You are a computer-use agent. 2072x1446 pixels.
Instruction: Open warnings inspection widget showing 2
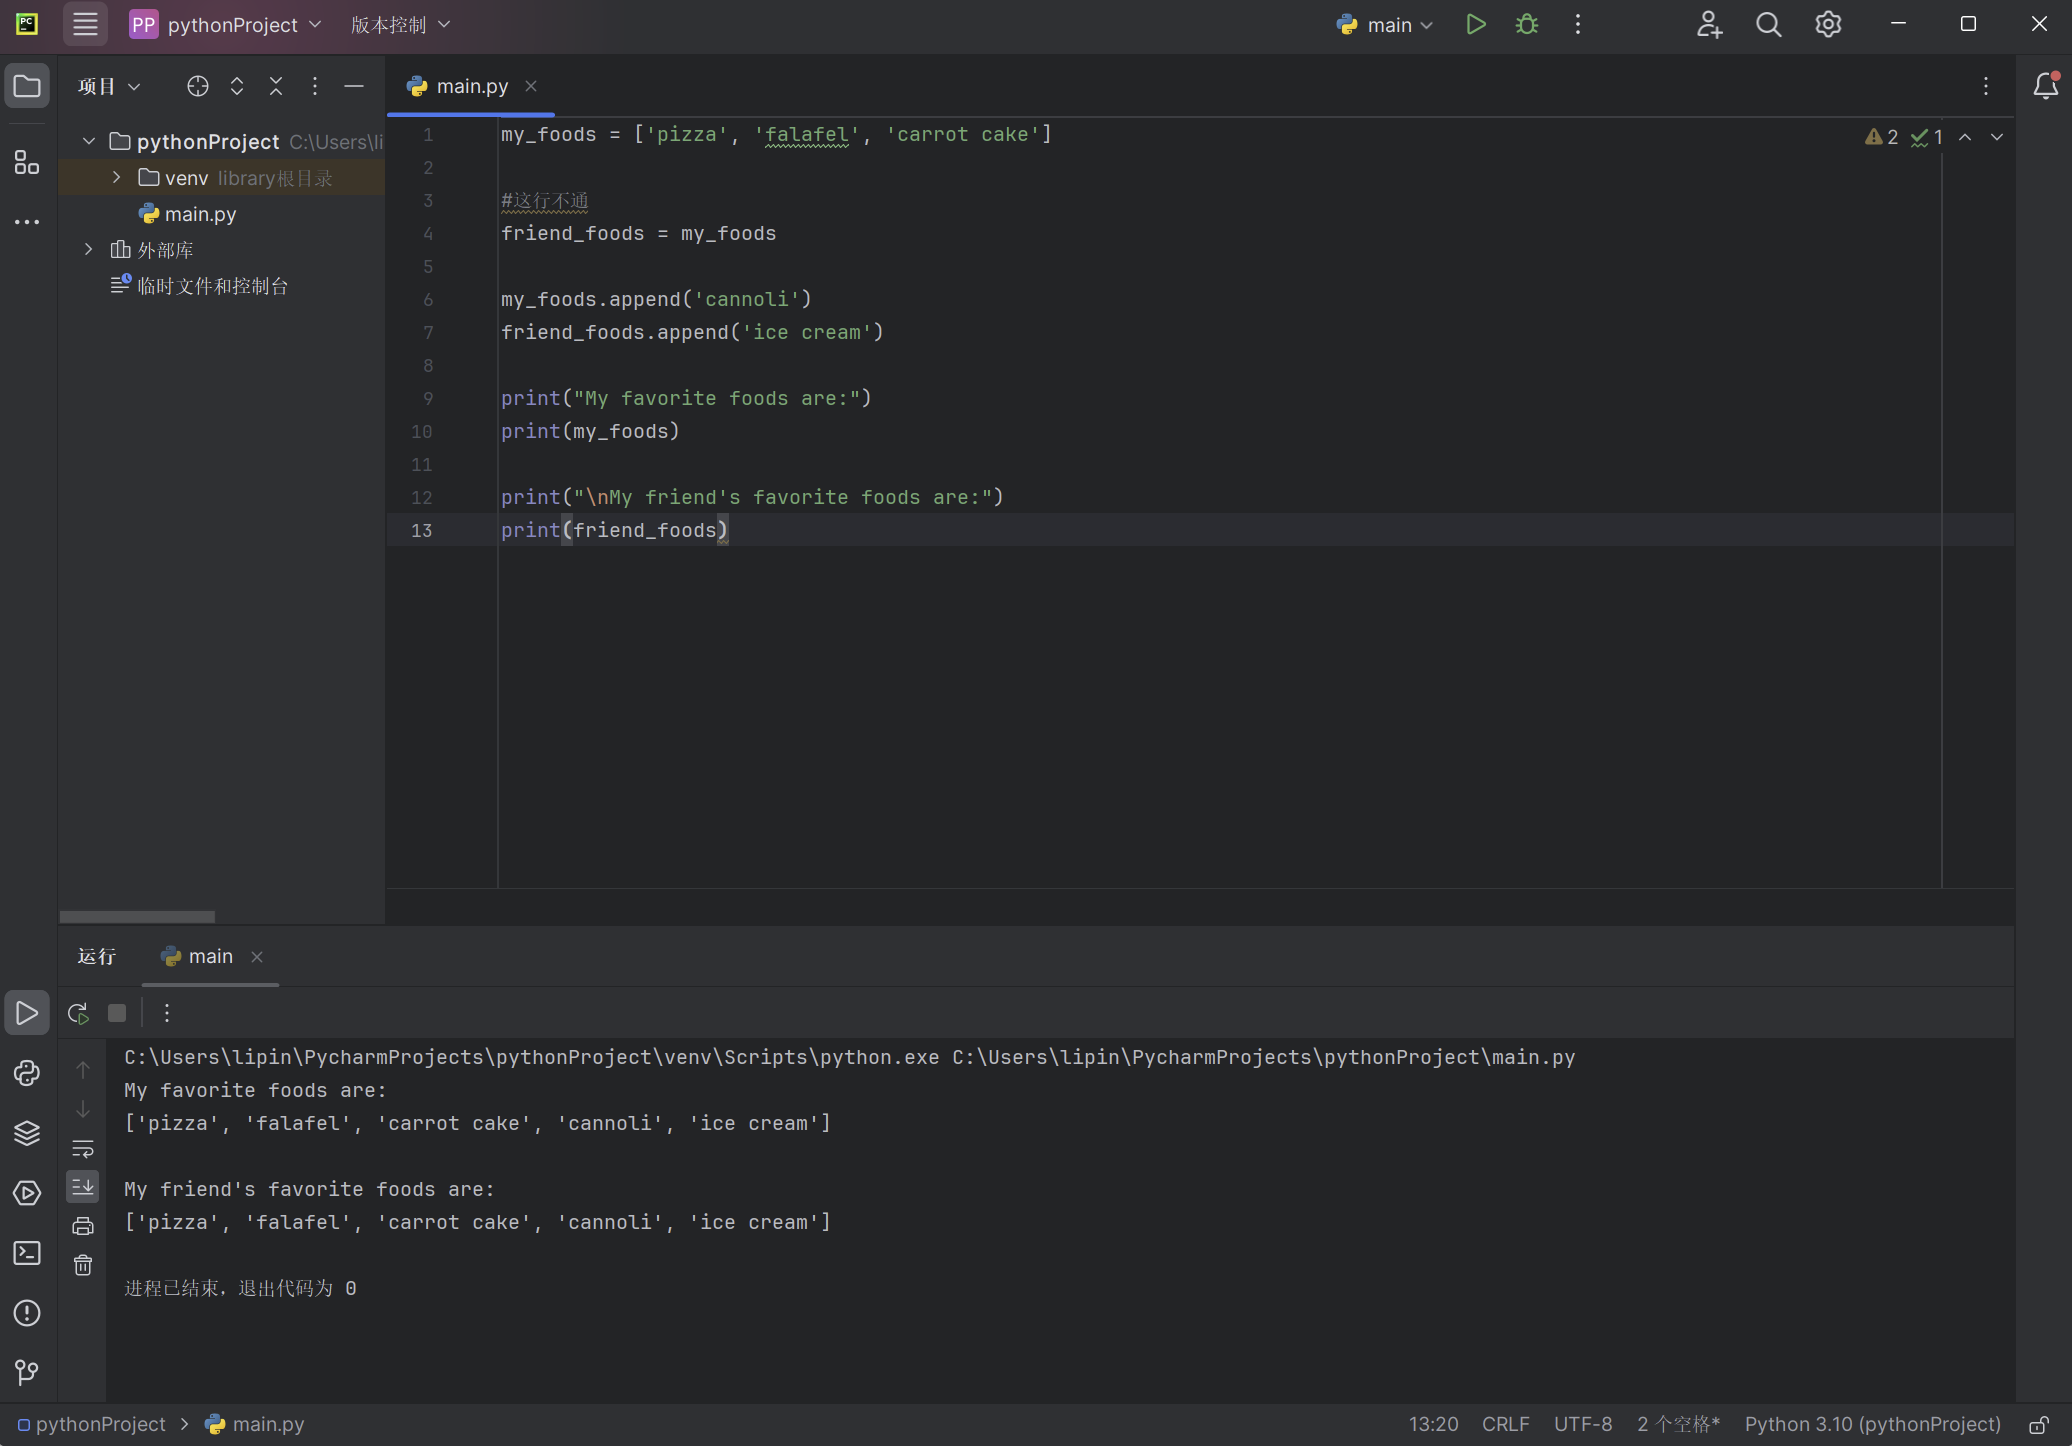(1881, 137)
